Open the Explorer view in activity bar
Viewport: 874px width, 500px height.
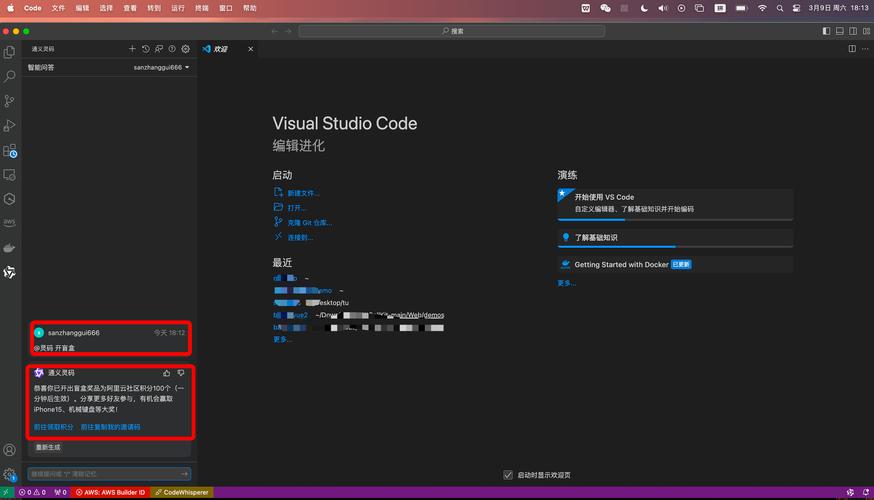(9, 52)
